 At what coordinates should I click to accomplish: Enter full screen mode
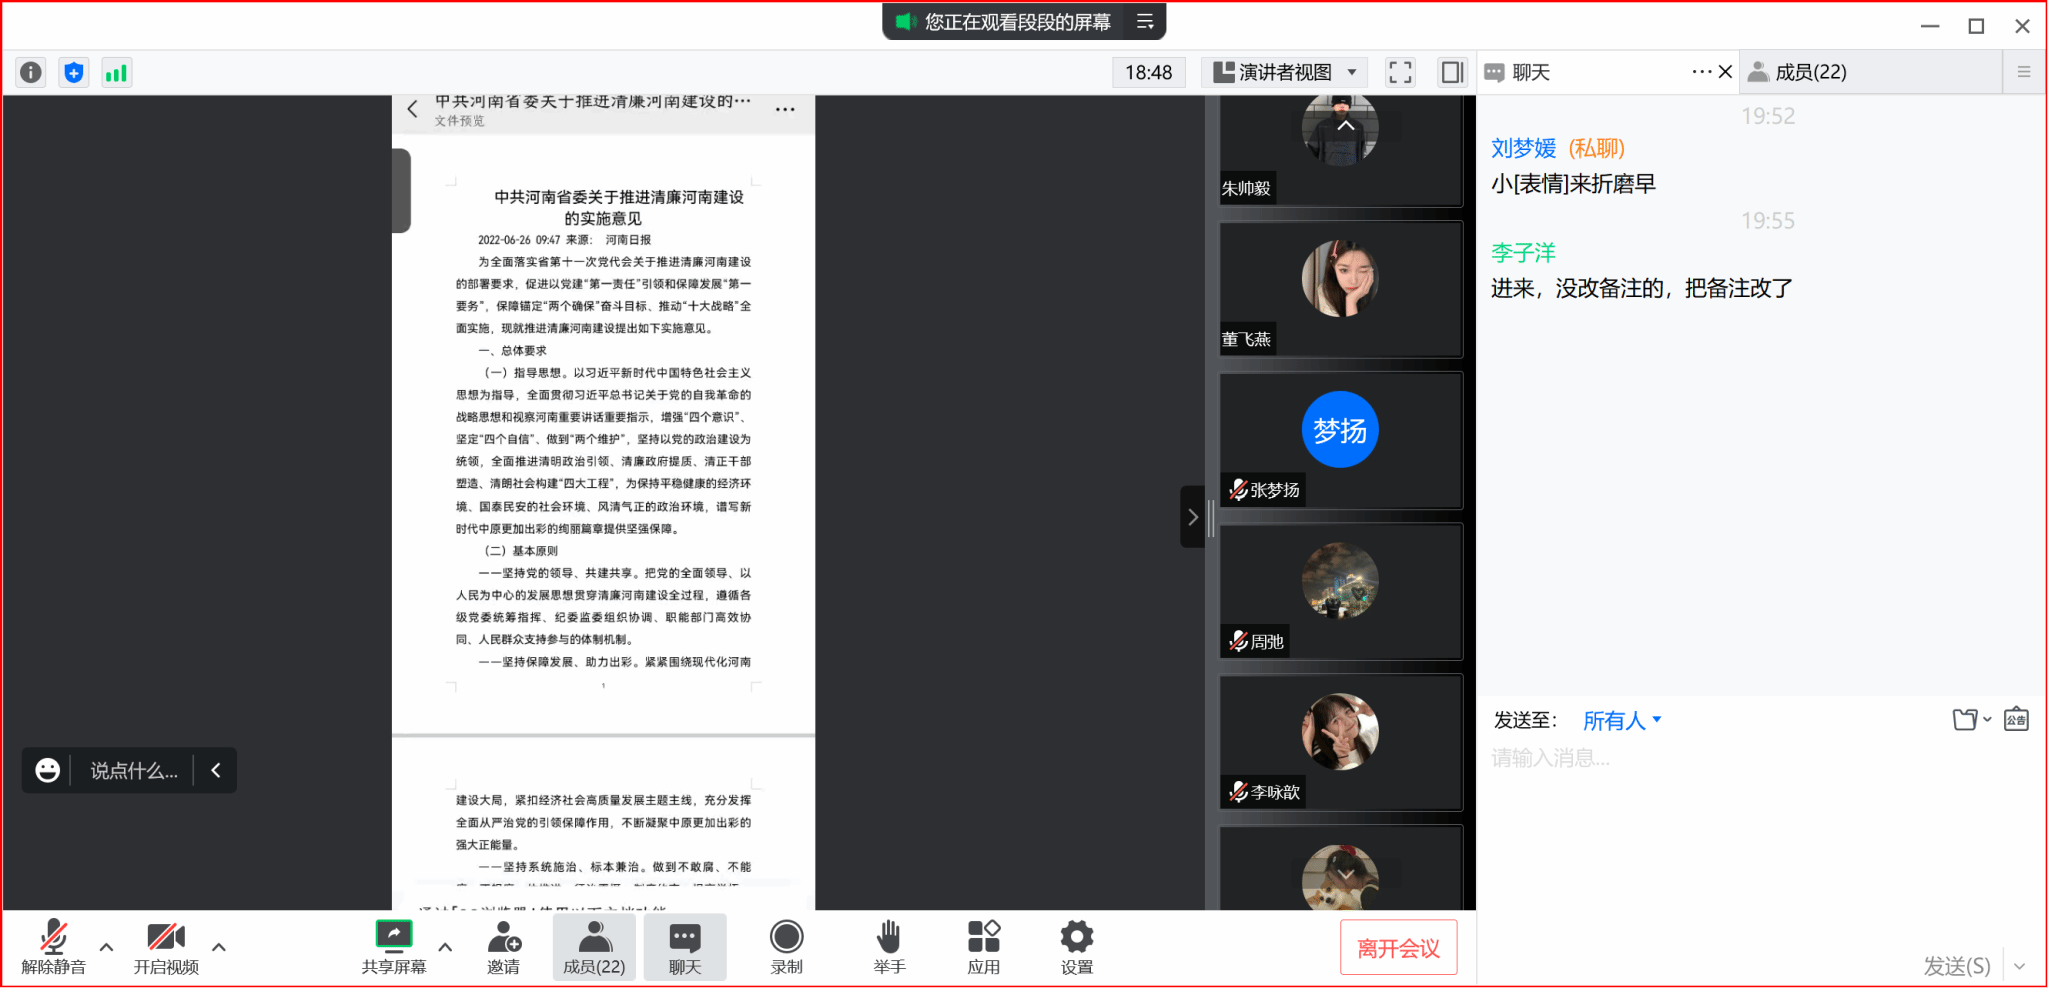pos(1400,72)
